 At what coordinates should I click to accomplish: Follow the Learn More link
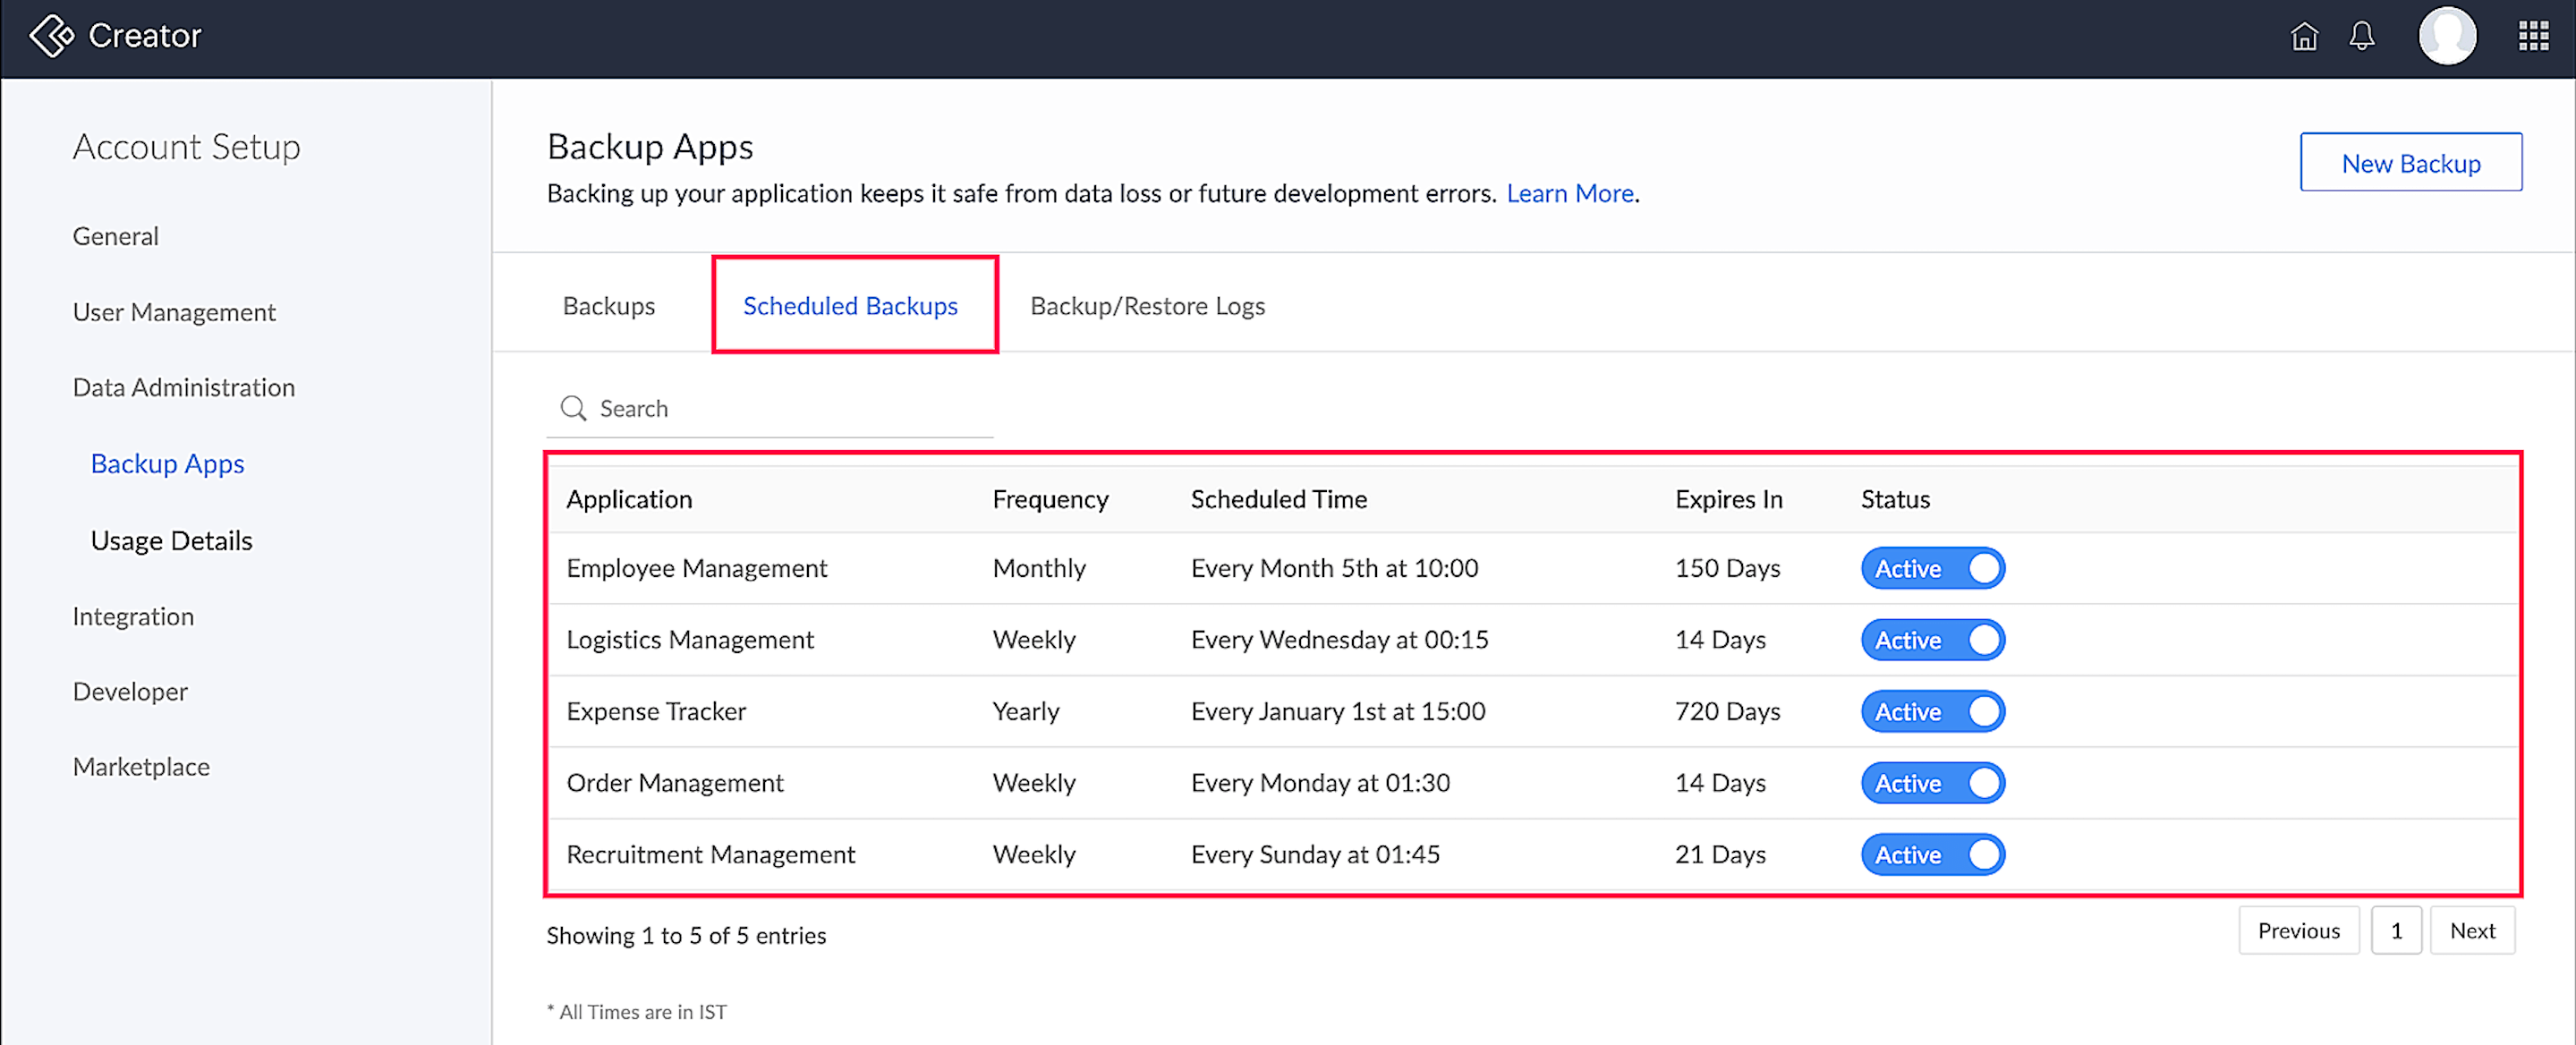pyautogui.click(x=1570, y=193)
